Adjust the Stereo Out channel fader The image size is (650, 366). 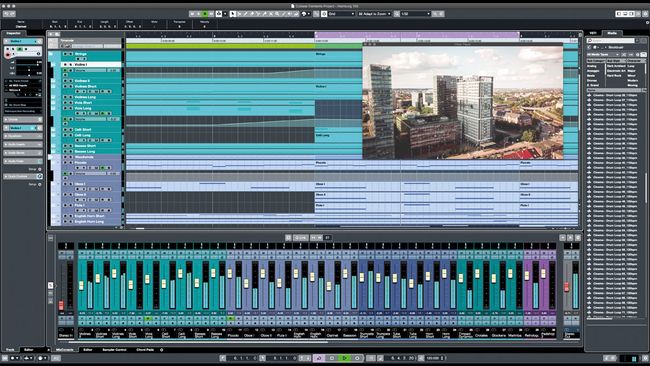567,286
